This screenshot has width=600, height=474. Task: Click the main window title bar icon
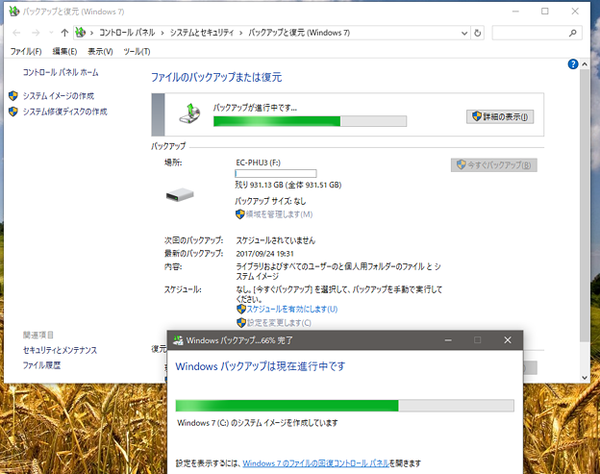(14, 11)
